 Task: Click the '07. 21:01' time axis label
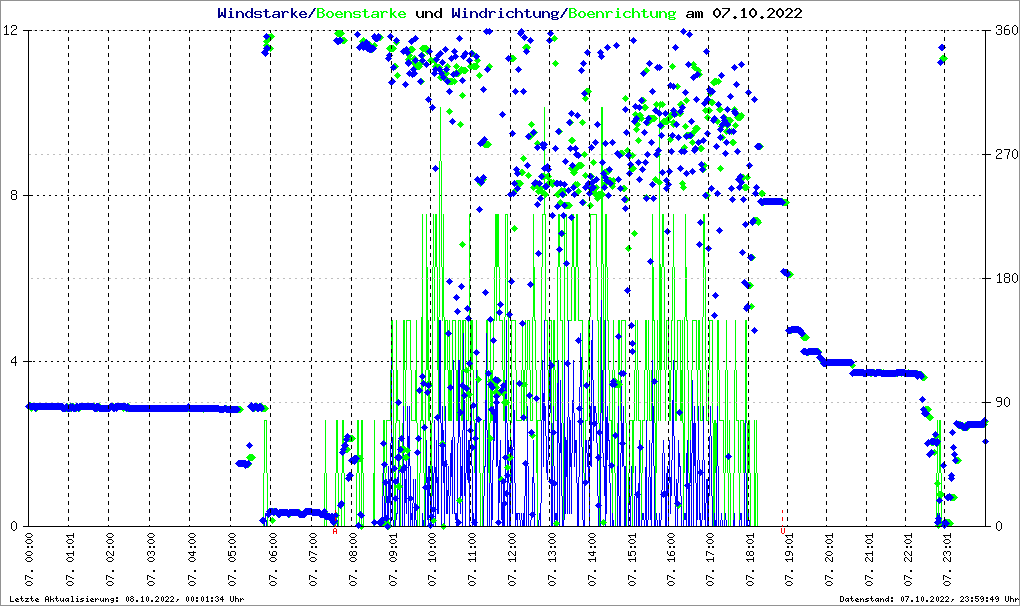[x=868, y=560]
